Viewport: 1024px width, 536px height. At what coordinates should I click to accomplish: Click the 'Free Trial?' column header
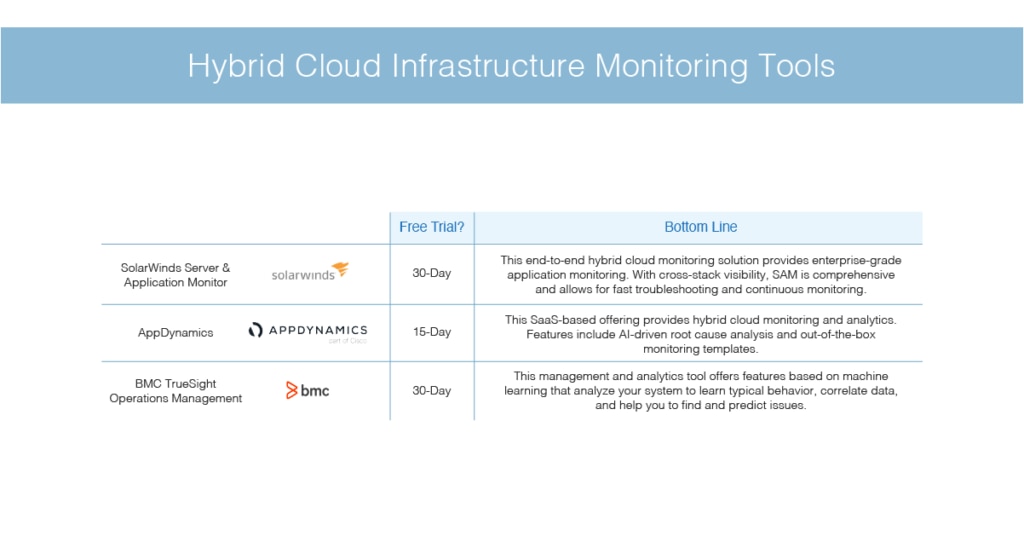432,227
